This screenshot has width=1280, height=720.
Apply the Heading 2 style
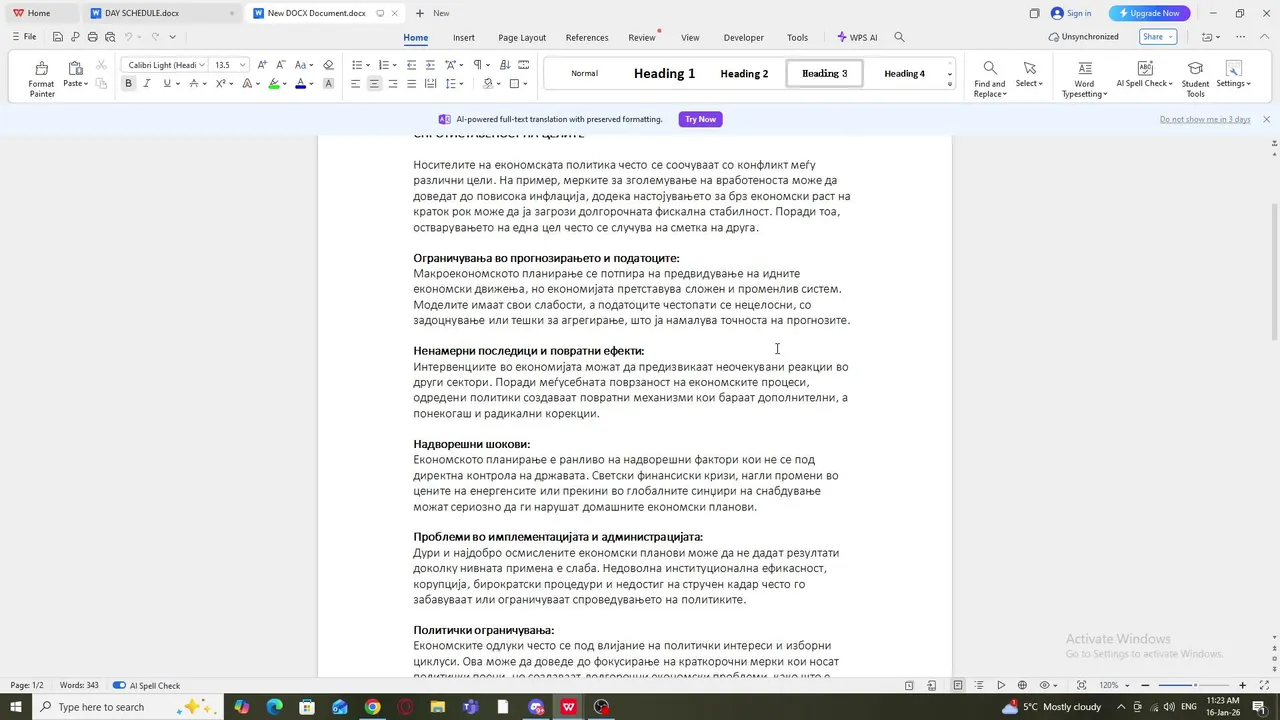point(744,73)
